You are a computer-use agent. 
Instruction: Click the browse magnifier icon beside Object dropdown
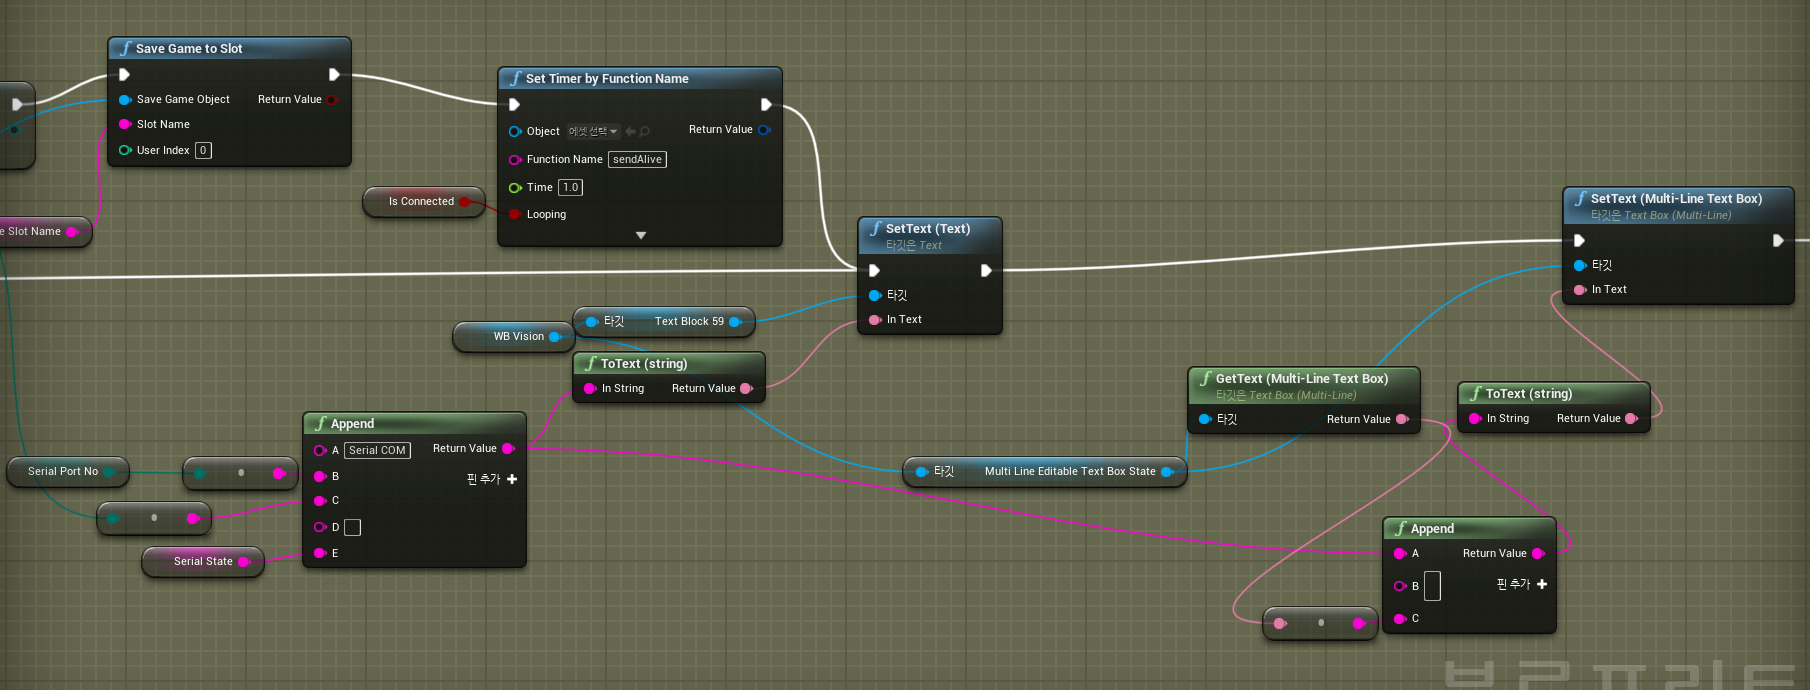click(x=645, y=131)
